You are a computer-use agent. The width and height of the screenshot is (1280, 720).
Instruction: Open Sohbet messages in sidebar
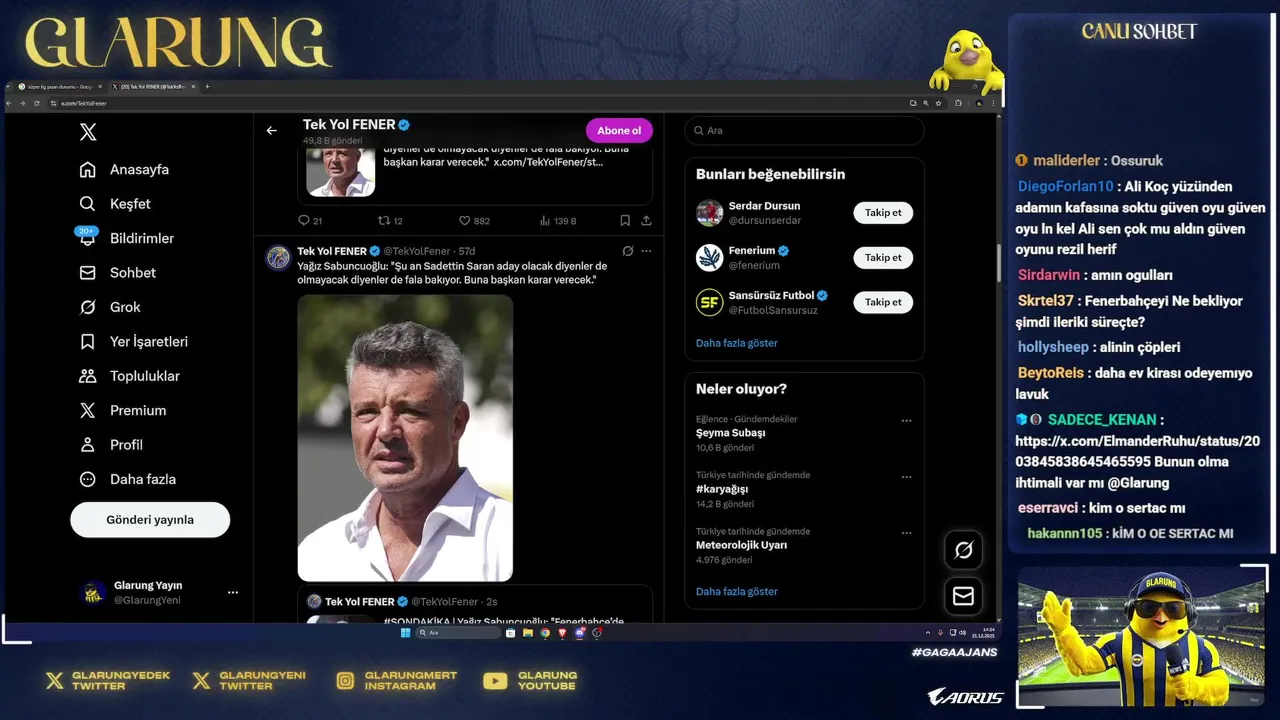tap(118, 273)
